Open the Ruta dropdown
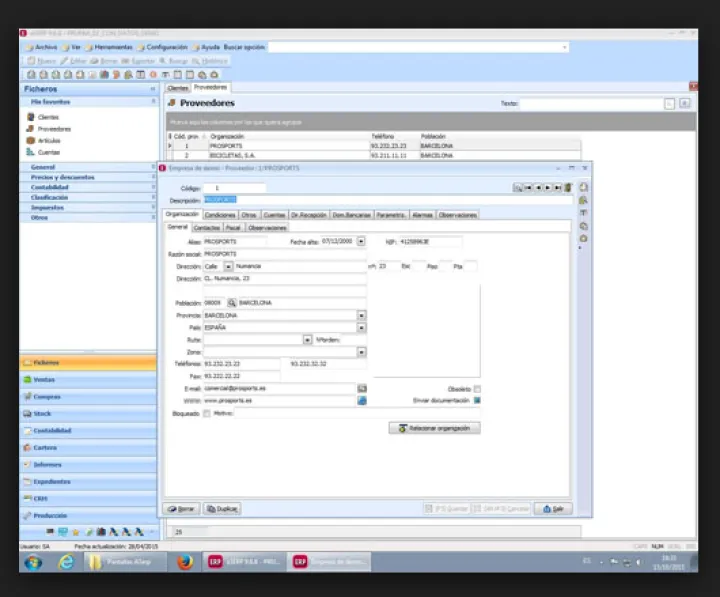 (x=308, y=340)
